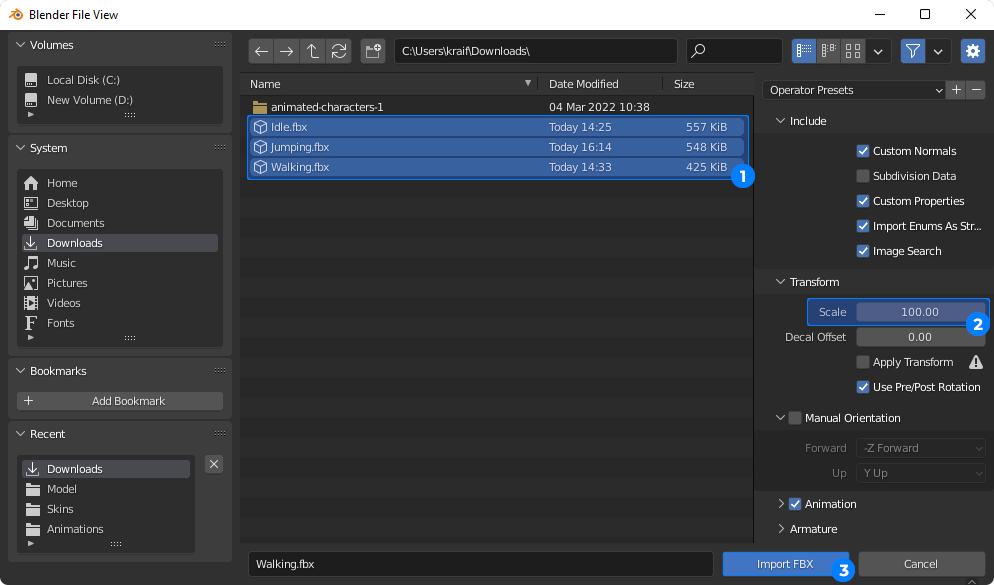Select Jumping.fbx file

496,147
